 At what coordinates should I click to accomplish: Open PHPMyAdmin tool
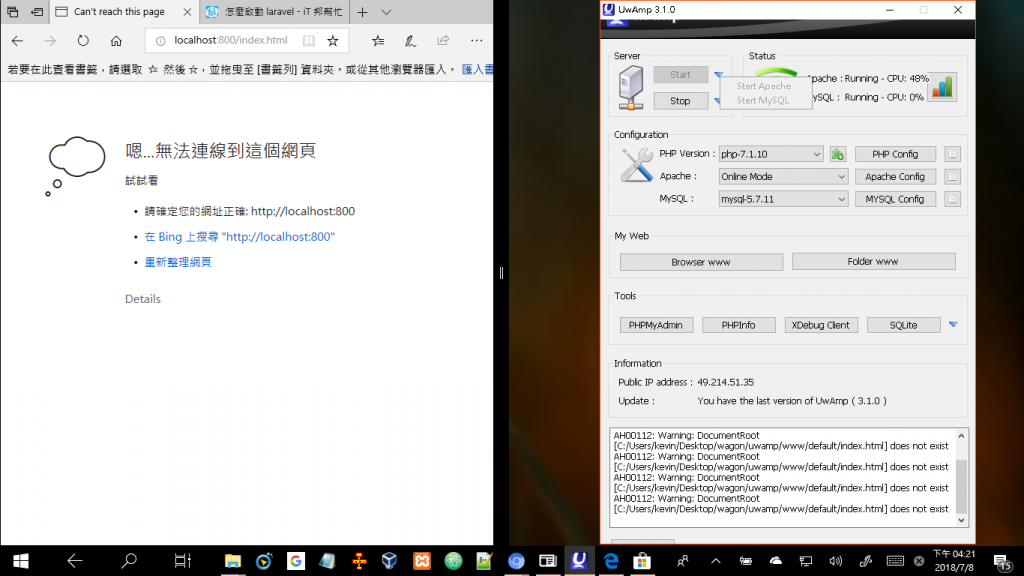pos(656,325)
